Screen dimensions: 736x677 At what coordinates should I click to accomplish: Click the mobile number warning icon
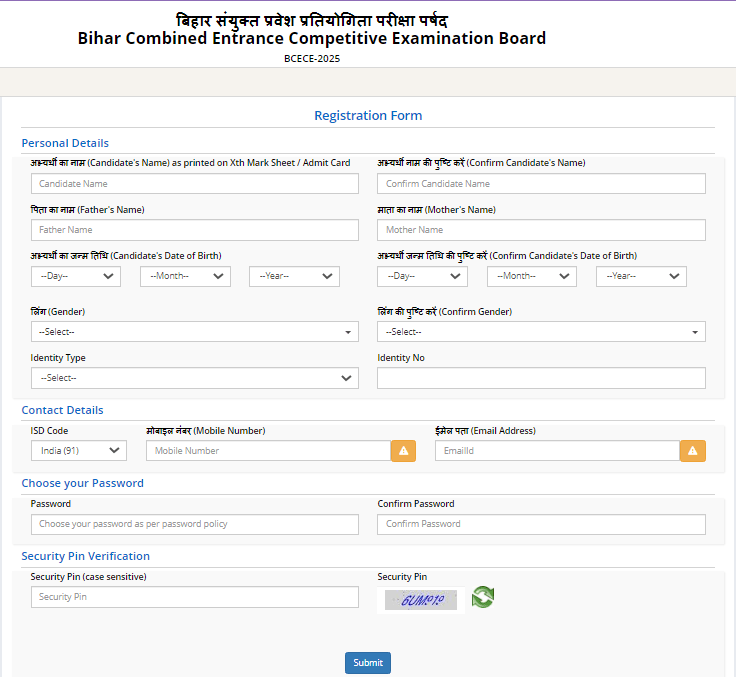pyautogui.click(x=403, y=451)
